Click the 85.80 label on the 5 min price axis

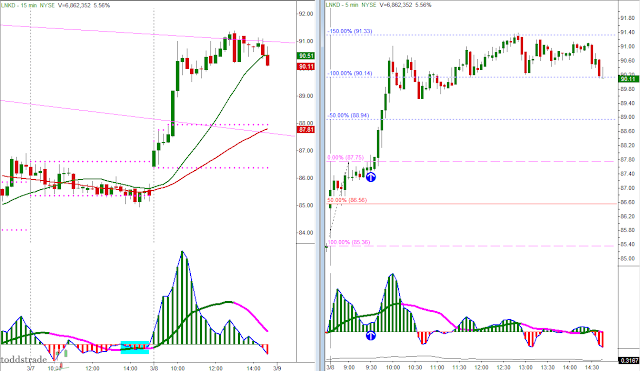point(627,230)
